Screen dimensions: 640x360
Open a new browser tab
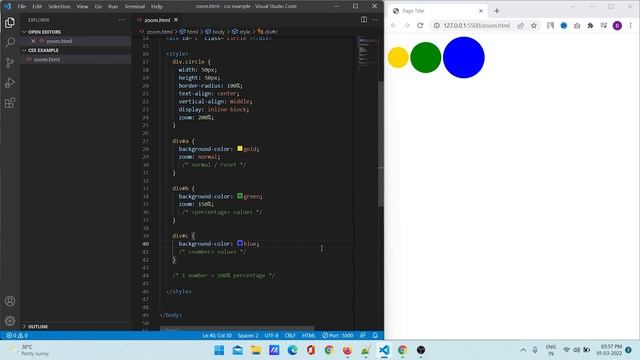497,11
